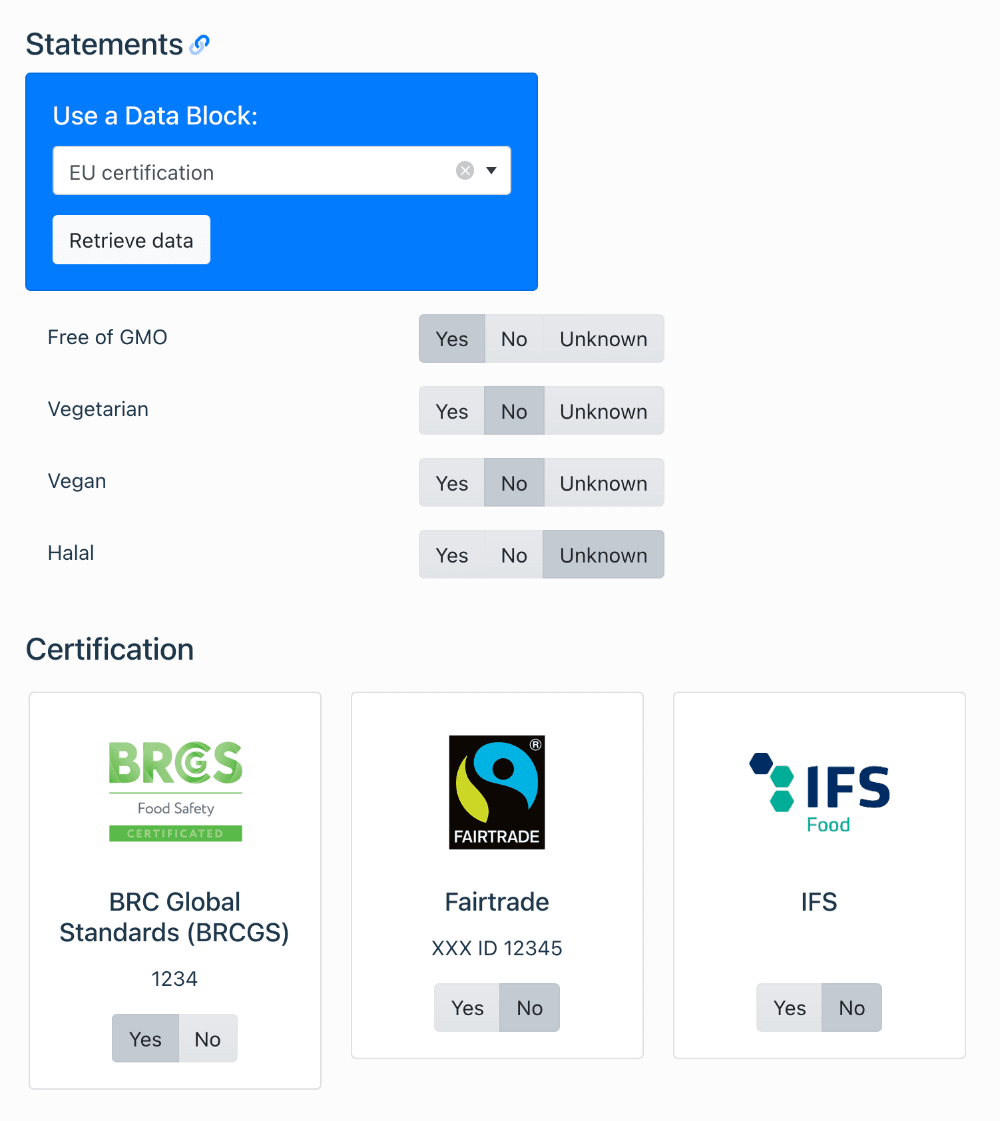1000x1121 pixels.
Task: Clear the EU certification selection with the x icon
Action: (x=465, y=170)
